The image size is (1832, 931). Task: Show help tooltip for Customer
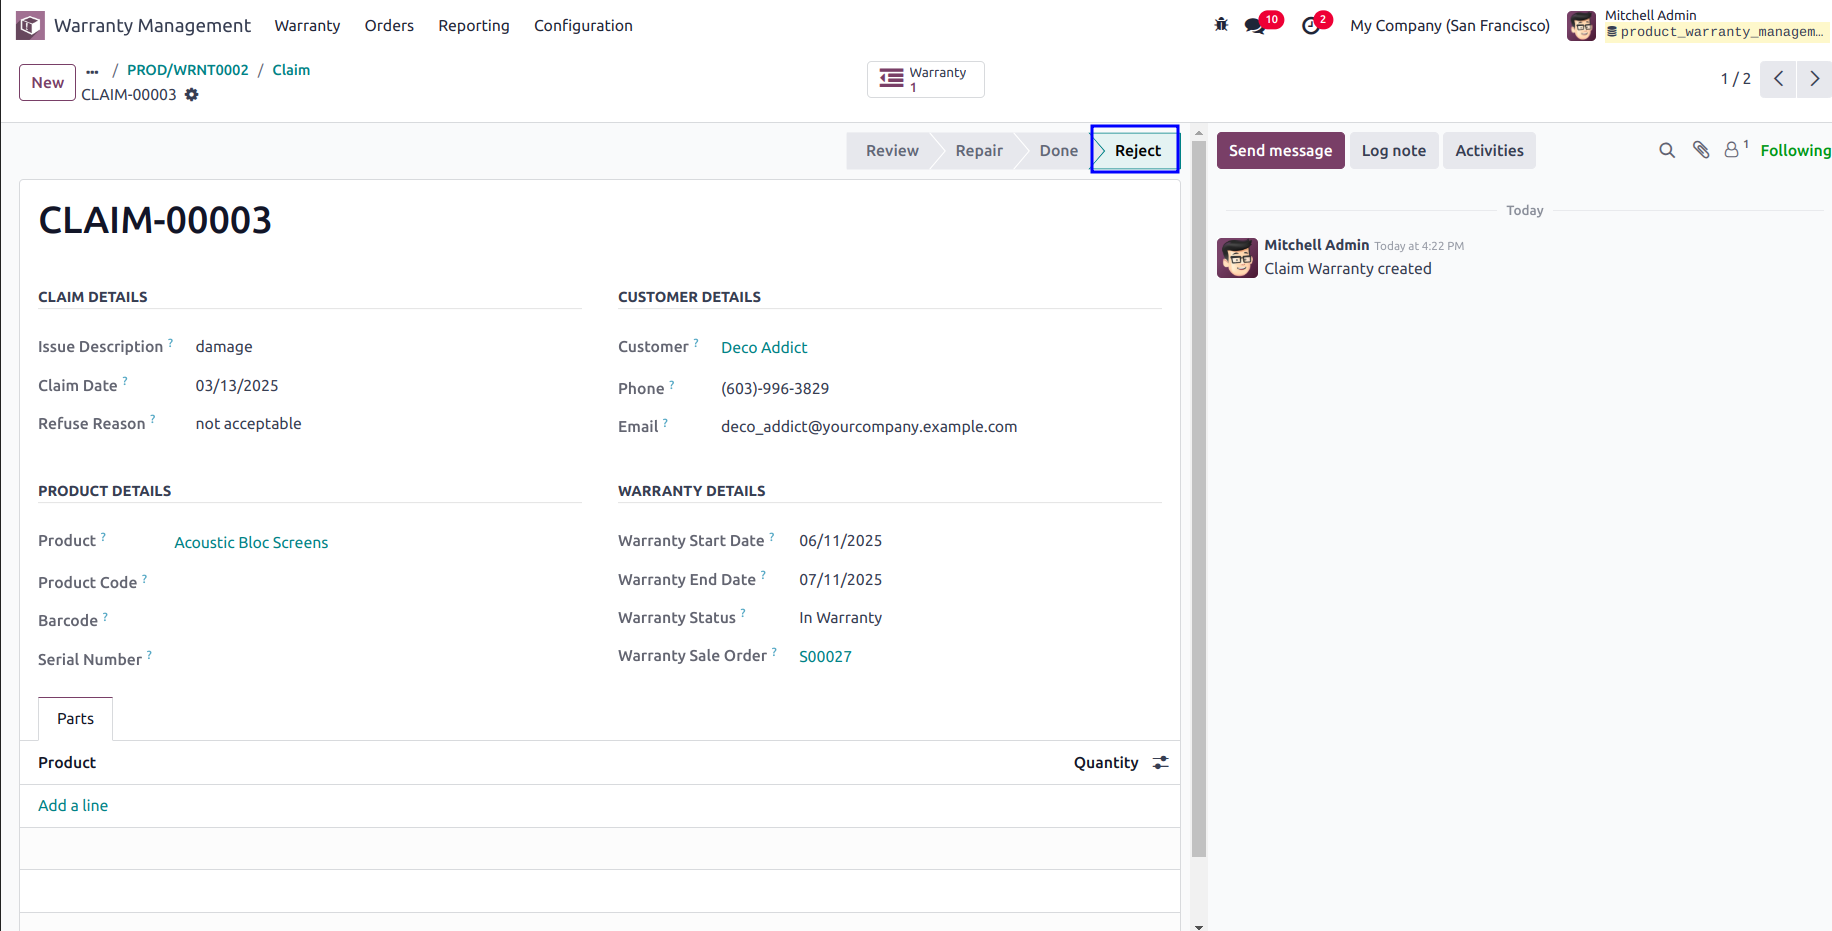click(696, 342)
